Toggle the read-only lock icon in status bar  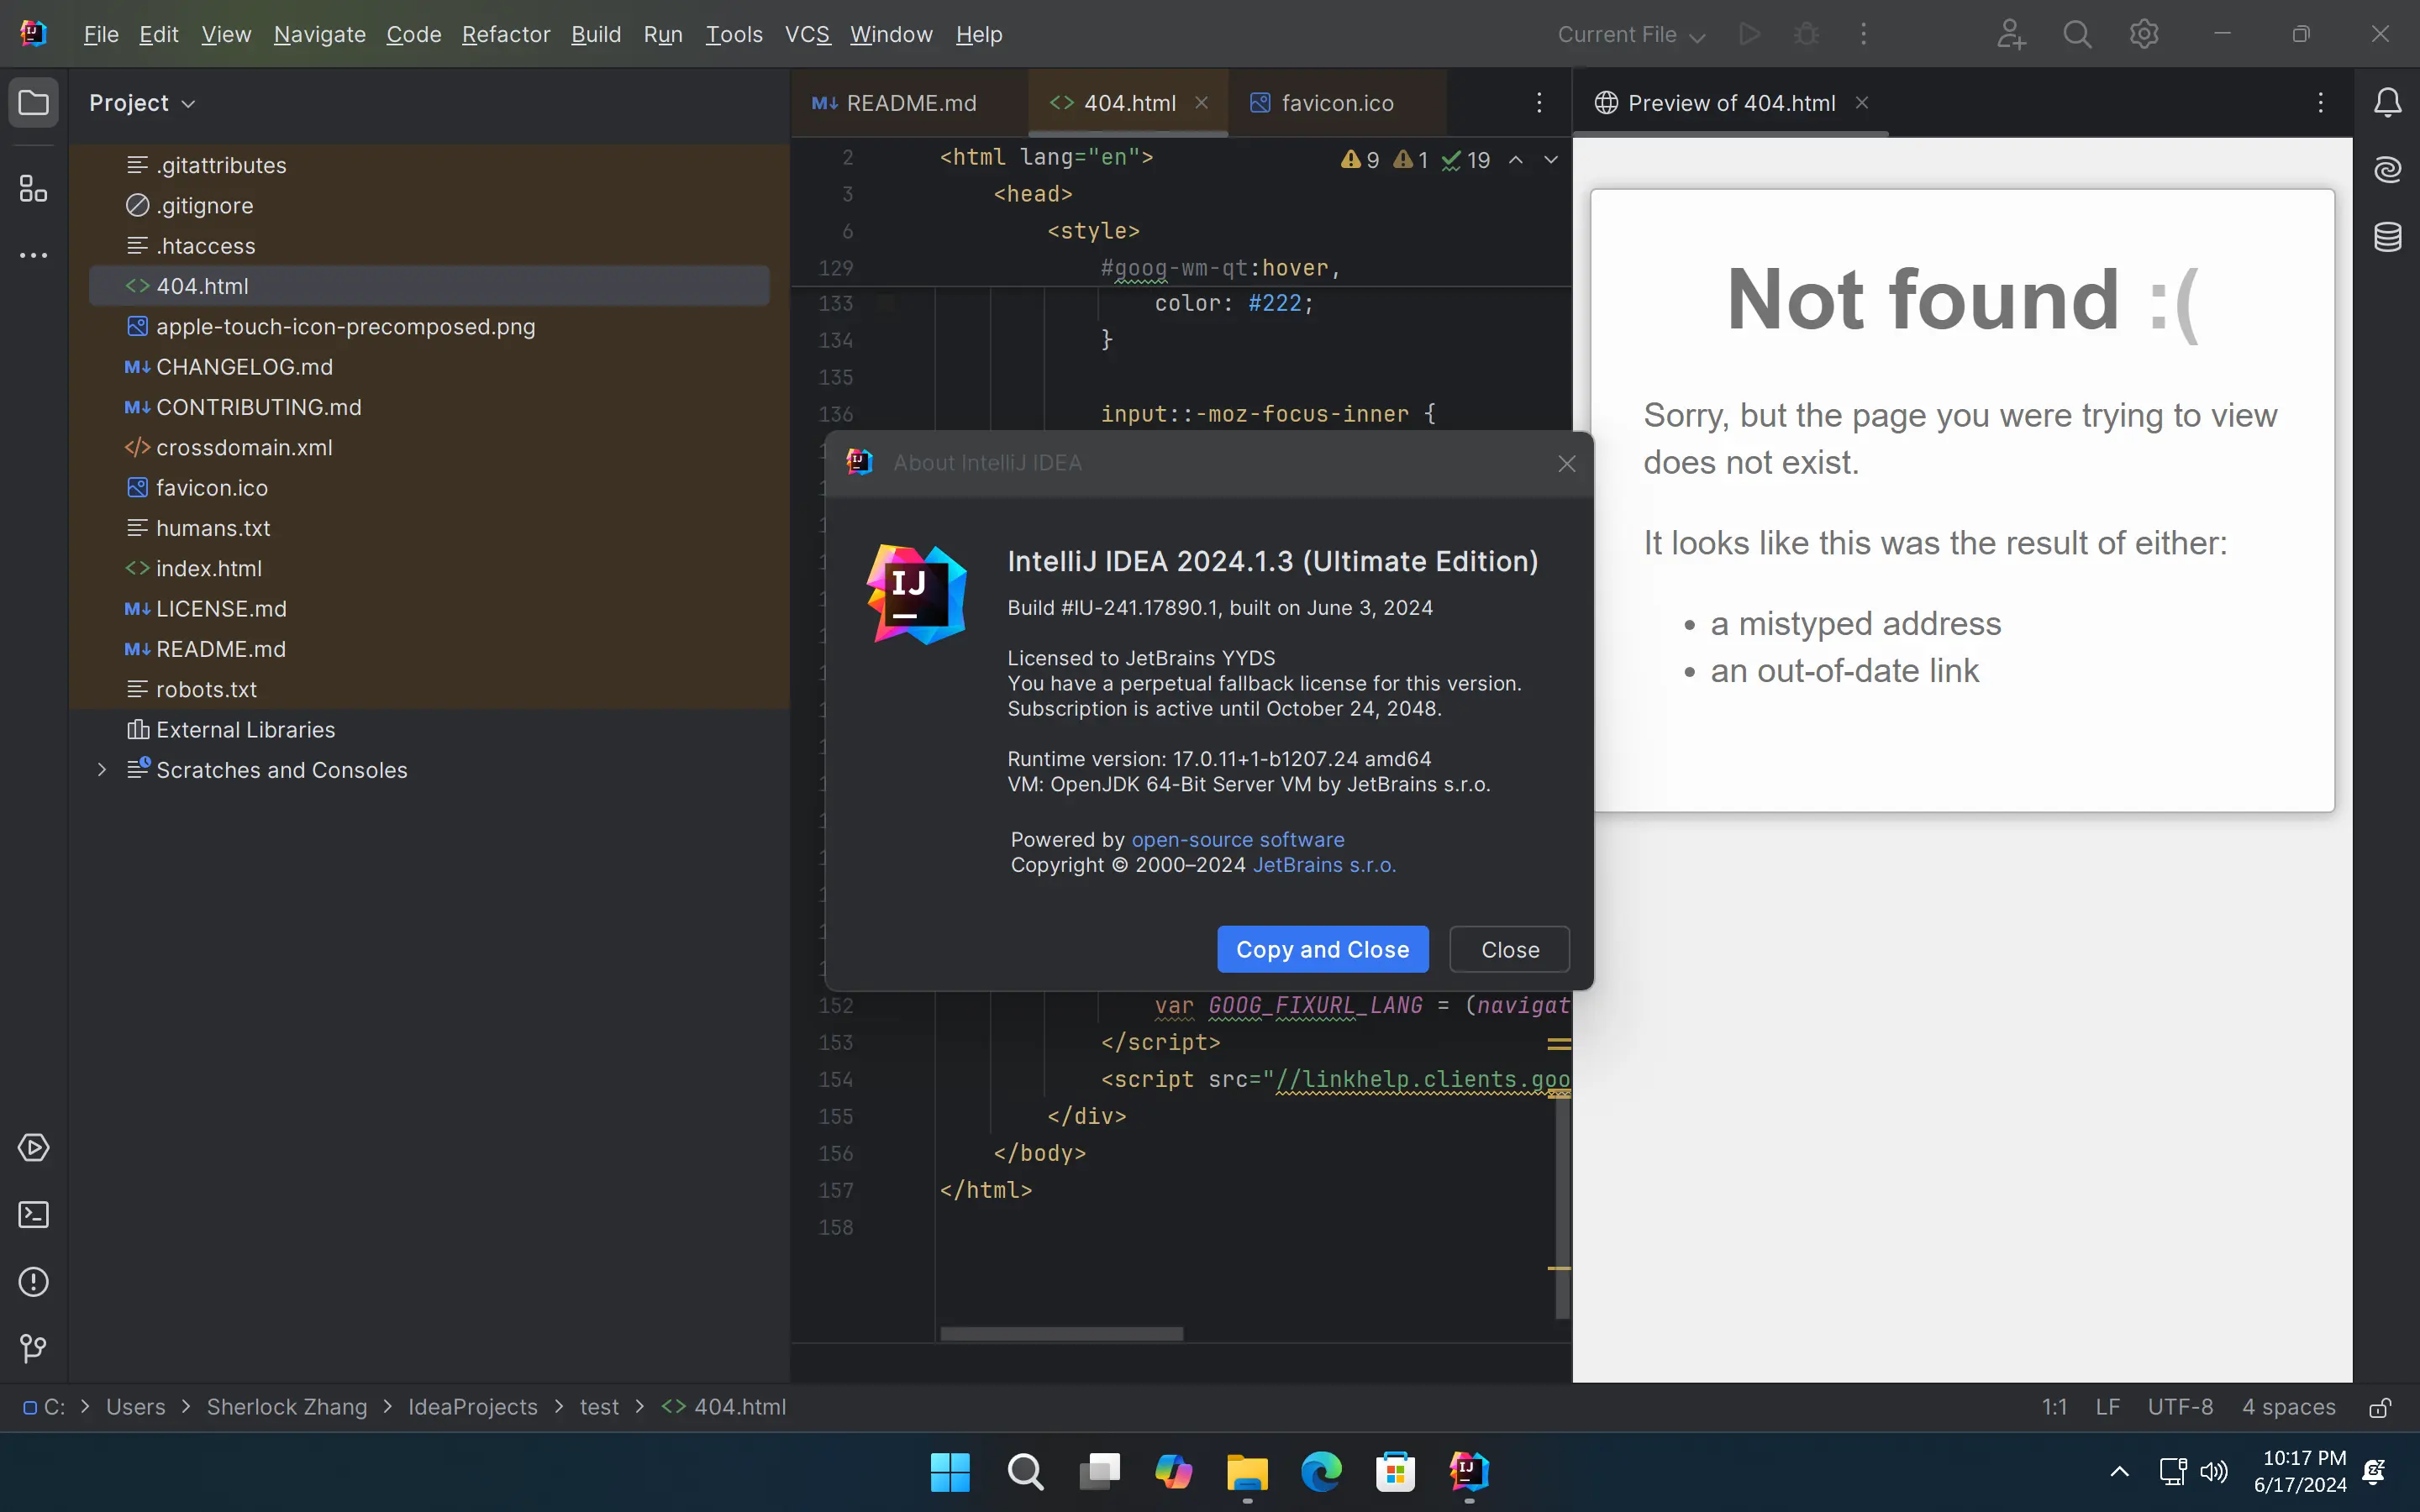click(2381, 1407)
